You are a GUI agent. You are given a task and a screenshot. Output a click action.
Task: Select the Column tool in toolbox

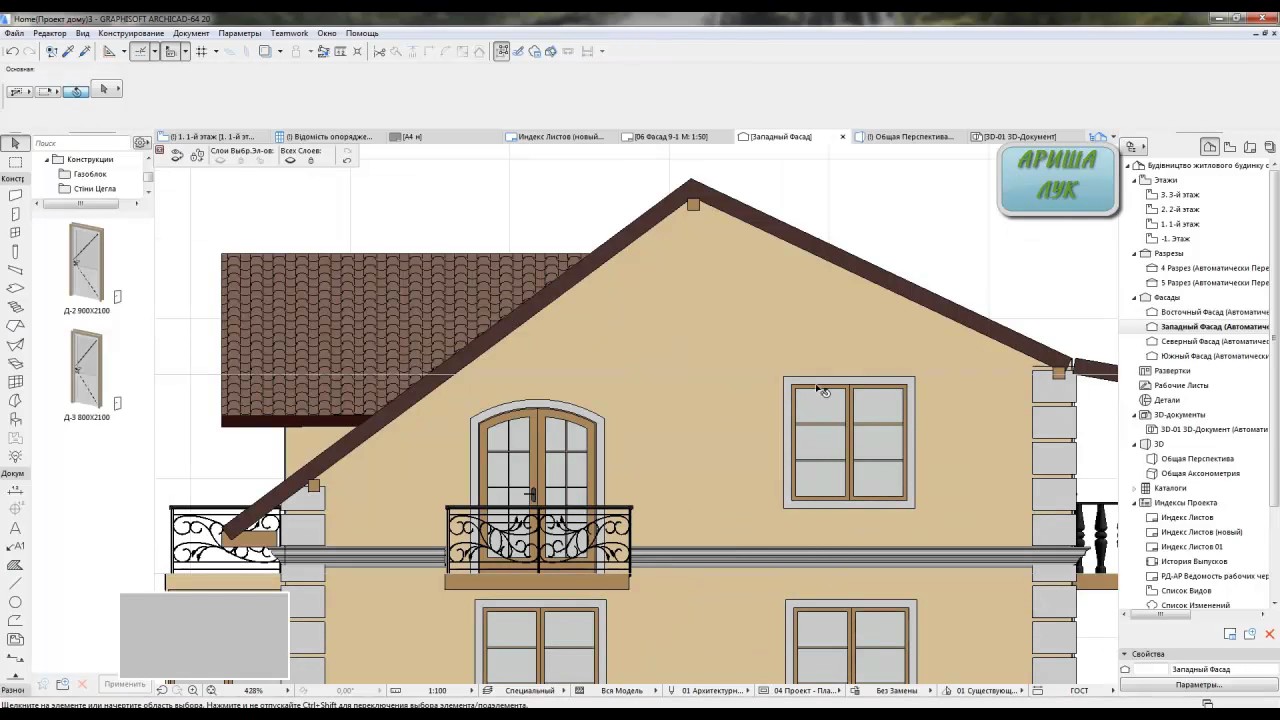click(x=15, y=252)
